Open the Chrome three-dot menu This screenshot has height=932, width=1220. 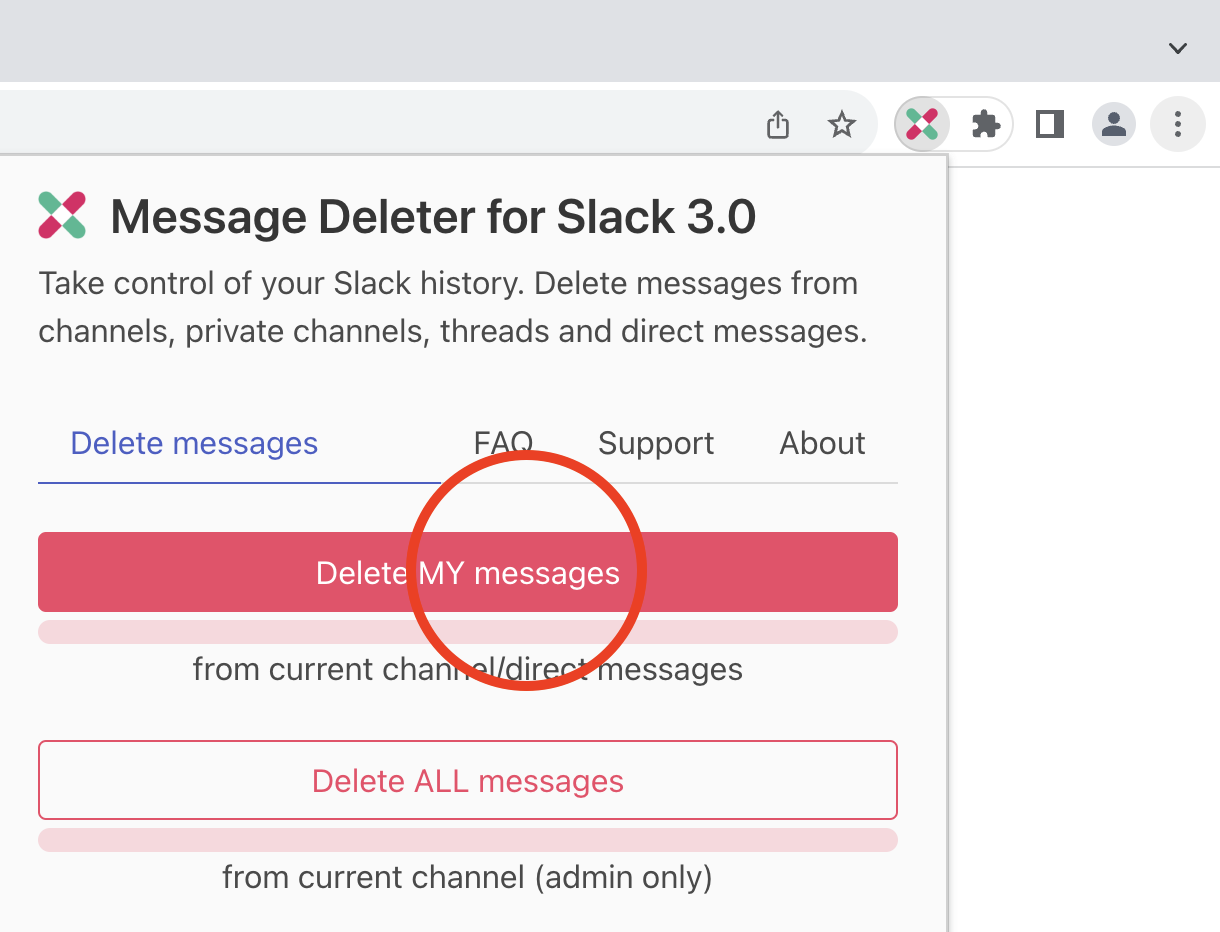tap(1178, 124)
